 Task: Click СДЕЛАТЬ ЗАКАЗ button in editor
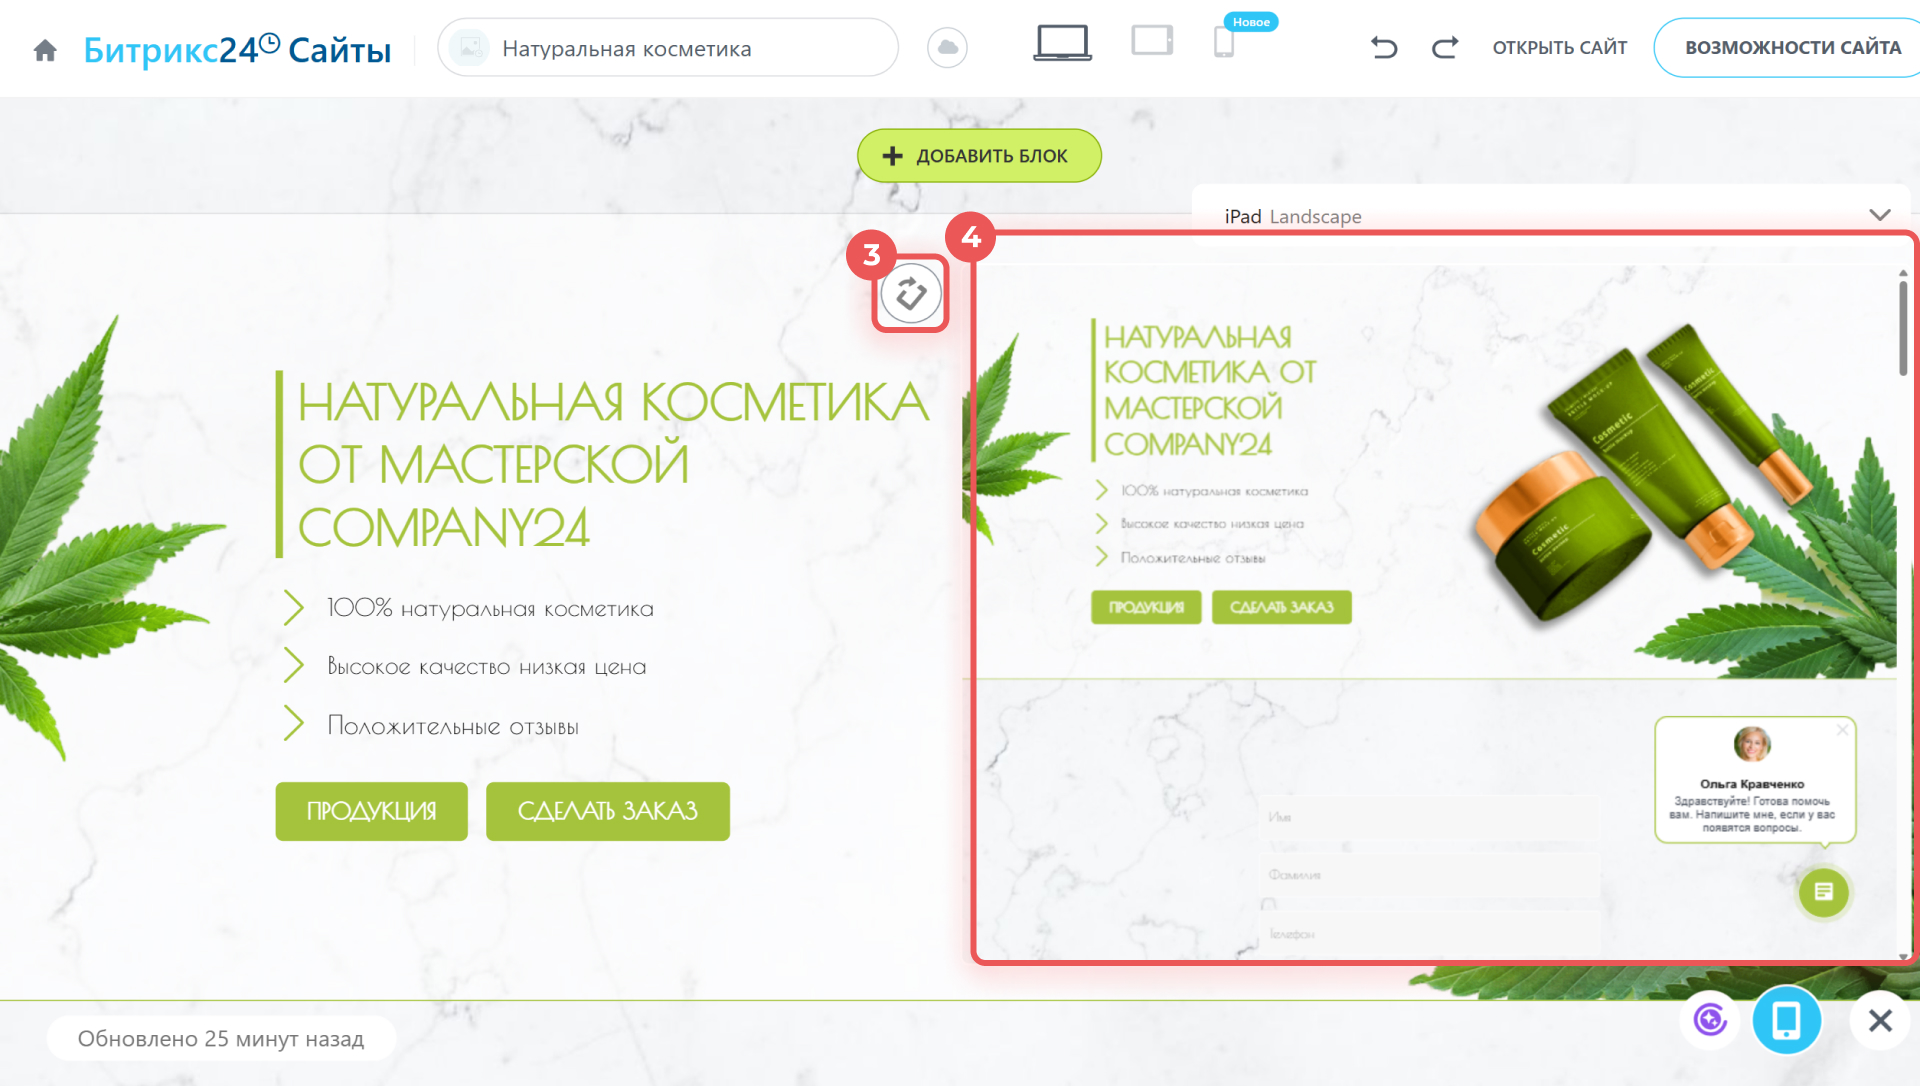pyautogui.click(x=607, y=811)
